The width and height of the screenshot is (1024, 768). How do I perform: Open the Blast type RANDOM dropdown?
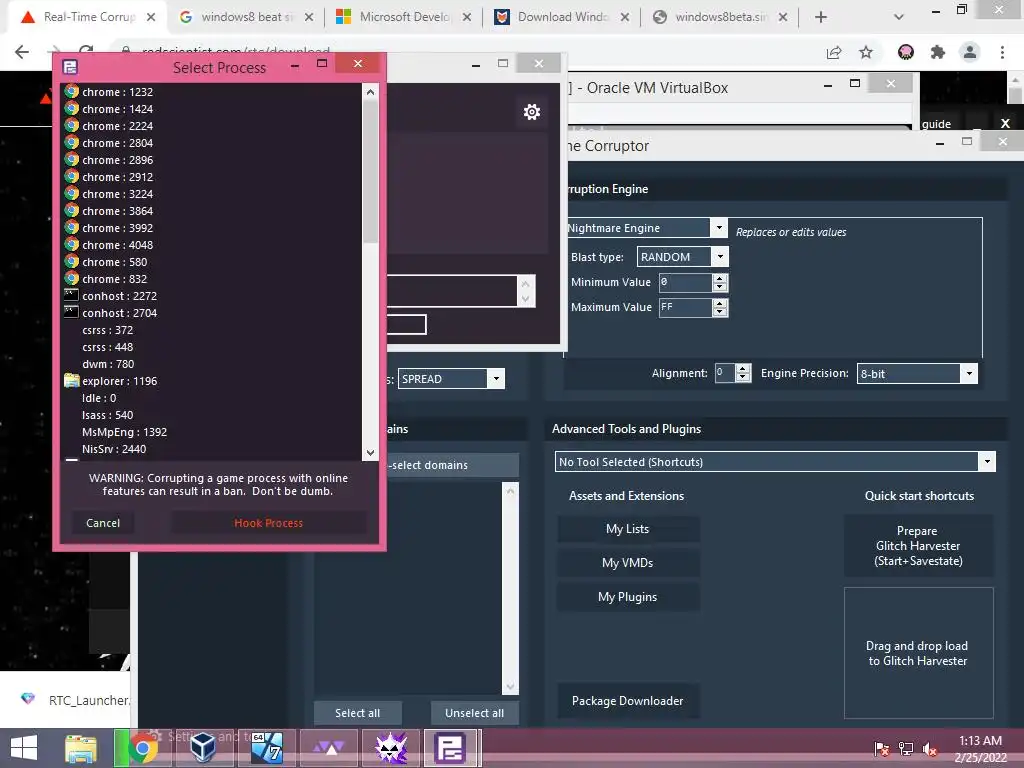click(720, 257)
